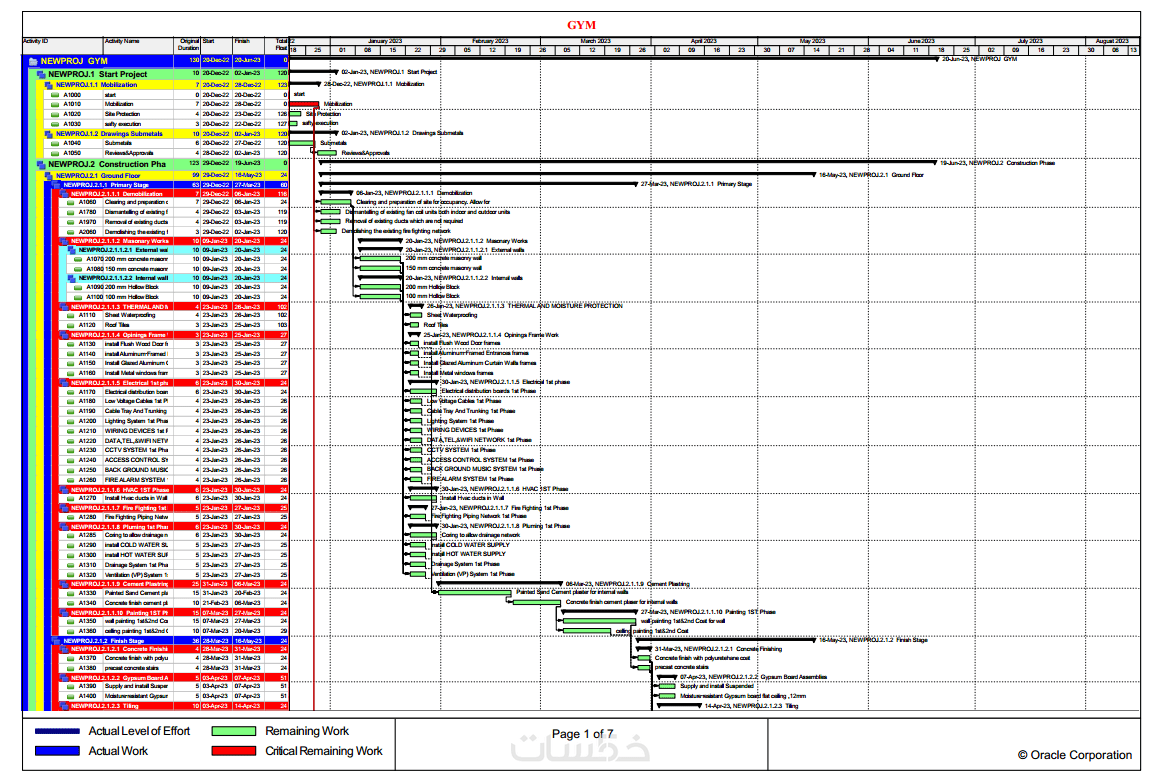Viewport: 1161px width, 778px height.
Task: Select the NEWPROJ.2.1.2.3 Tiling row
Action: (x=173, y=706)
